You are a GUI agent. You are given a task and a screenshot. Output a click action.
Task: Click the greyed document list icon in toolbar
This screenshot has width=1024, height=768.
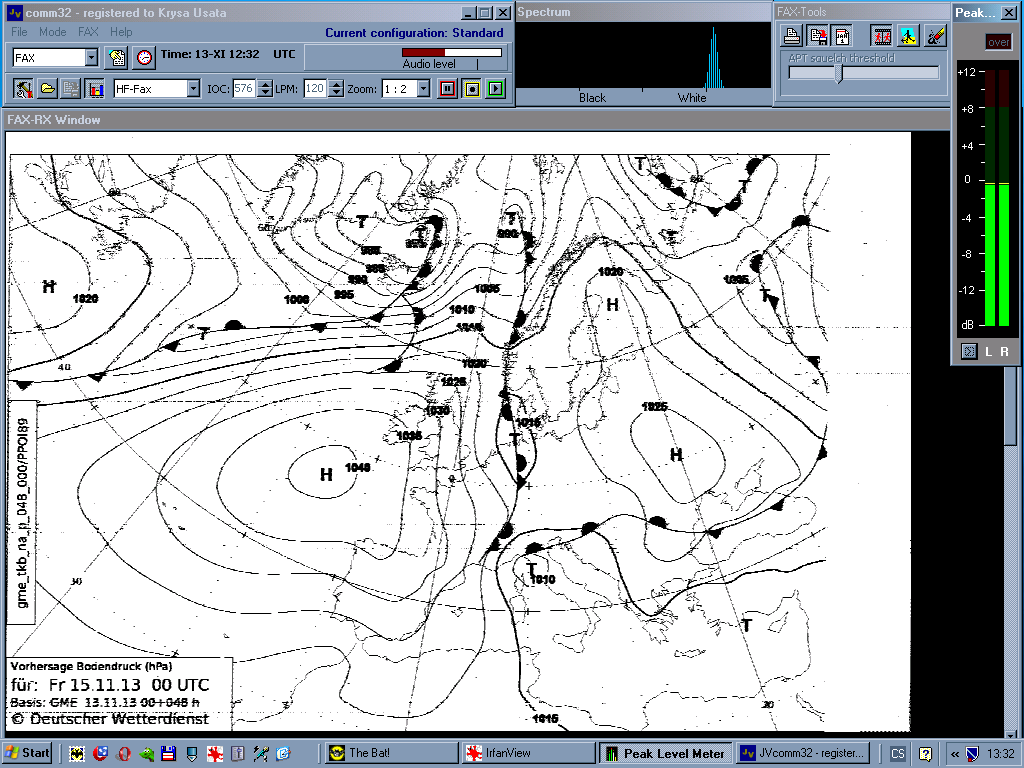[x=71, y=88]
